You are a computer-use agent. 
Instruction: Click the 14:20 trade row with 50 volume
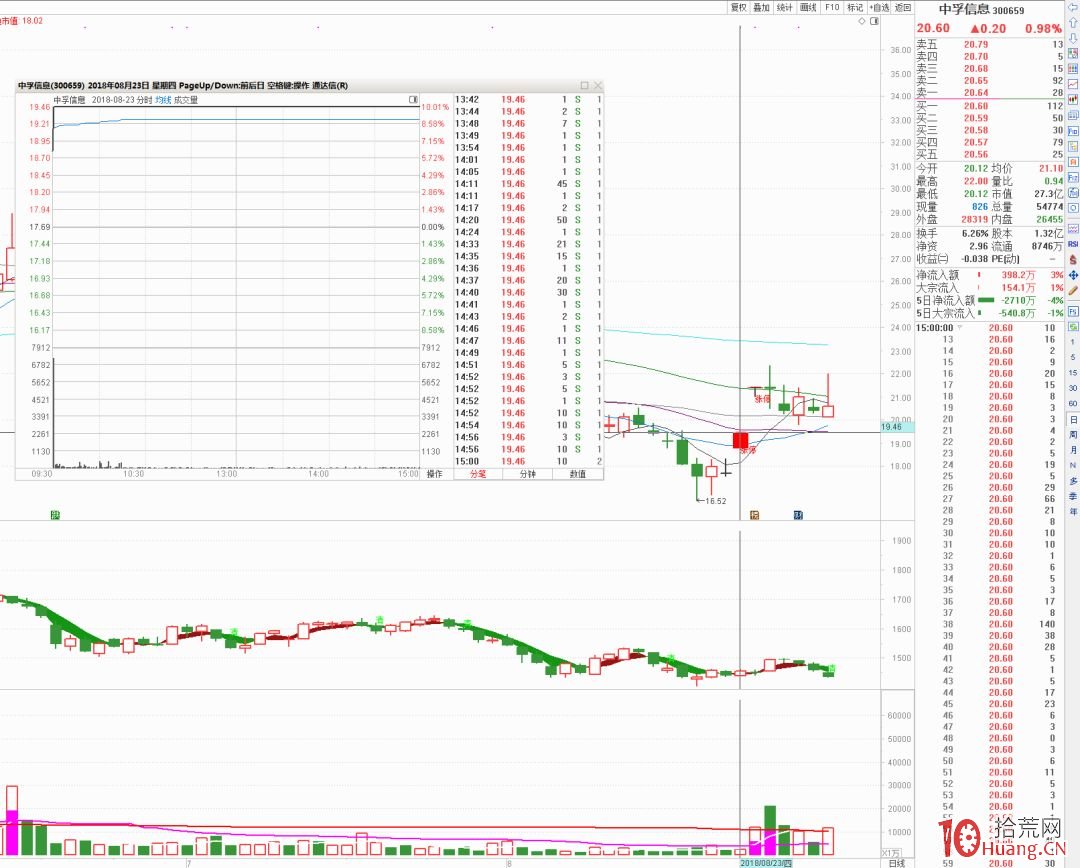click(x=528, y=220)
